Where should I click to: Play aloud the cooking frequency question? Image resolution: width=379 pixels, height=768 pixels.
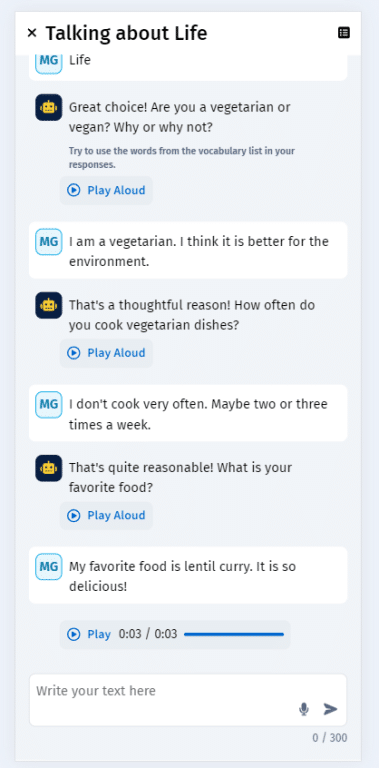[x=106, y=353]
